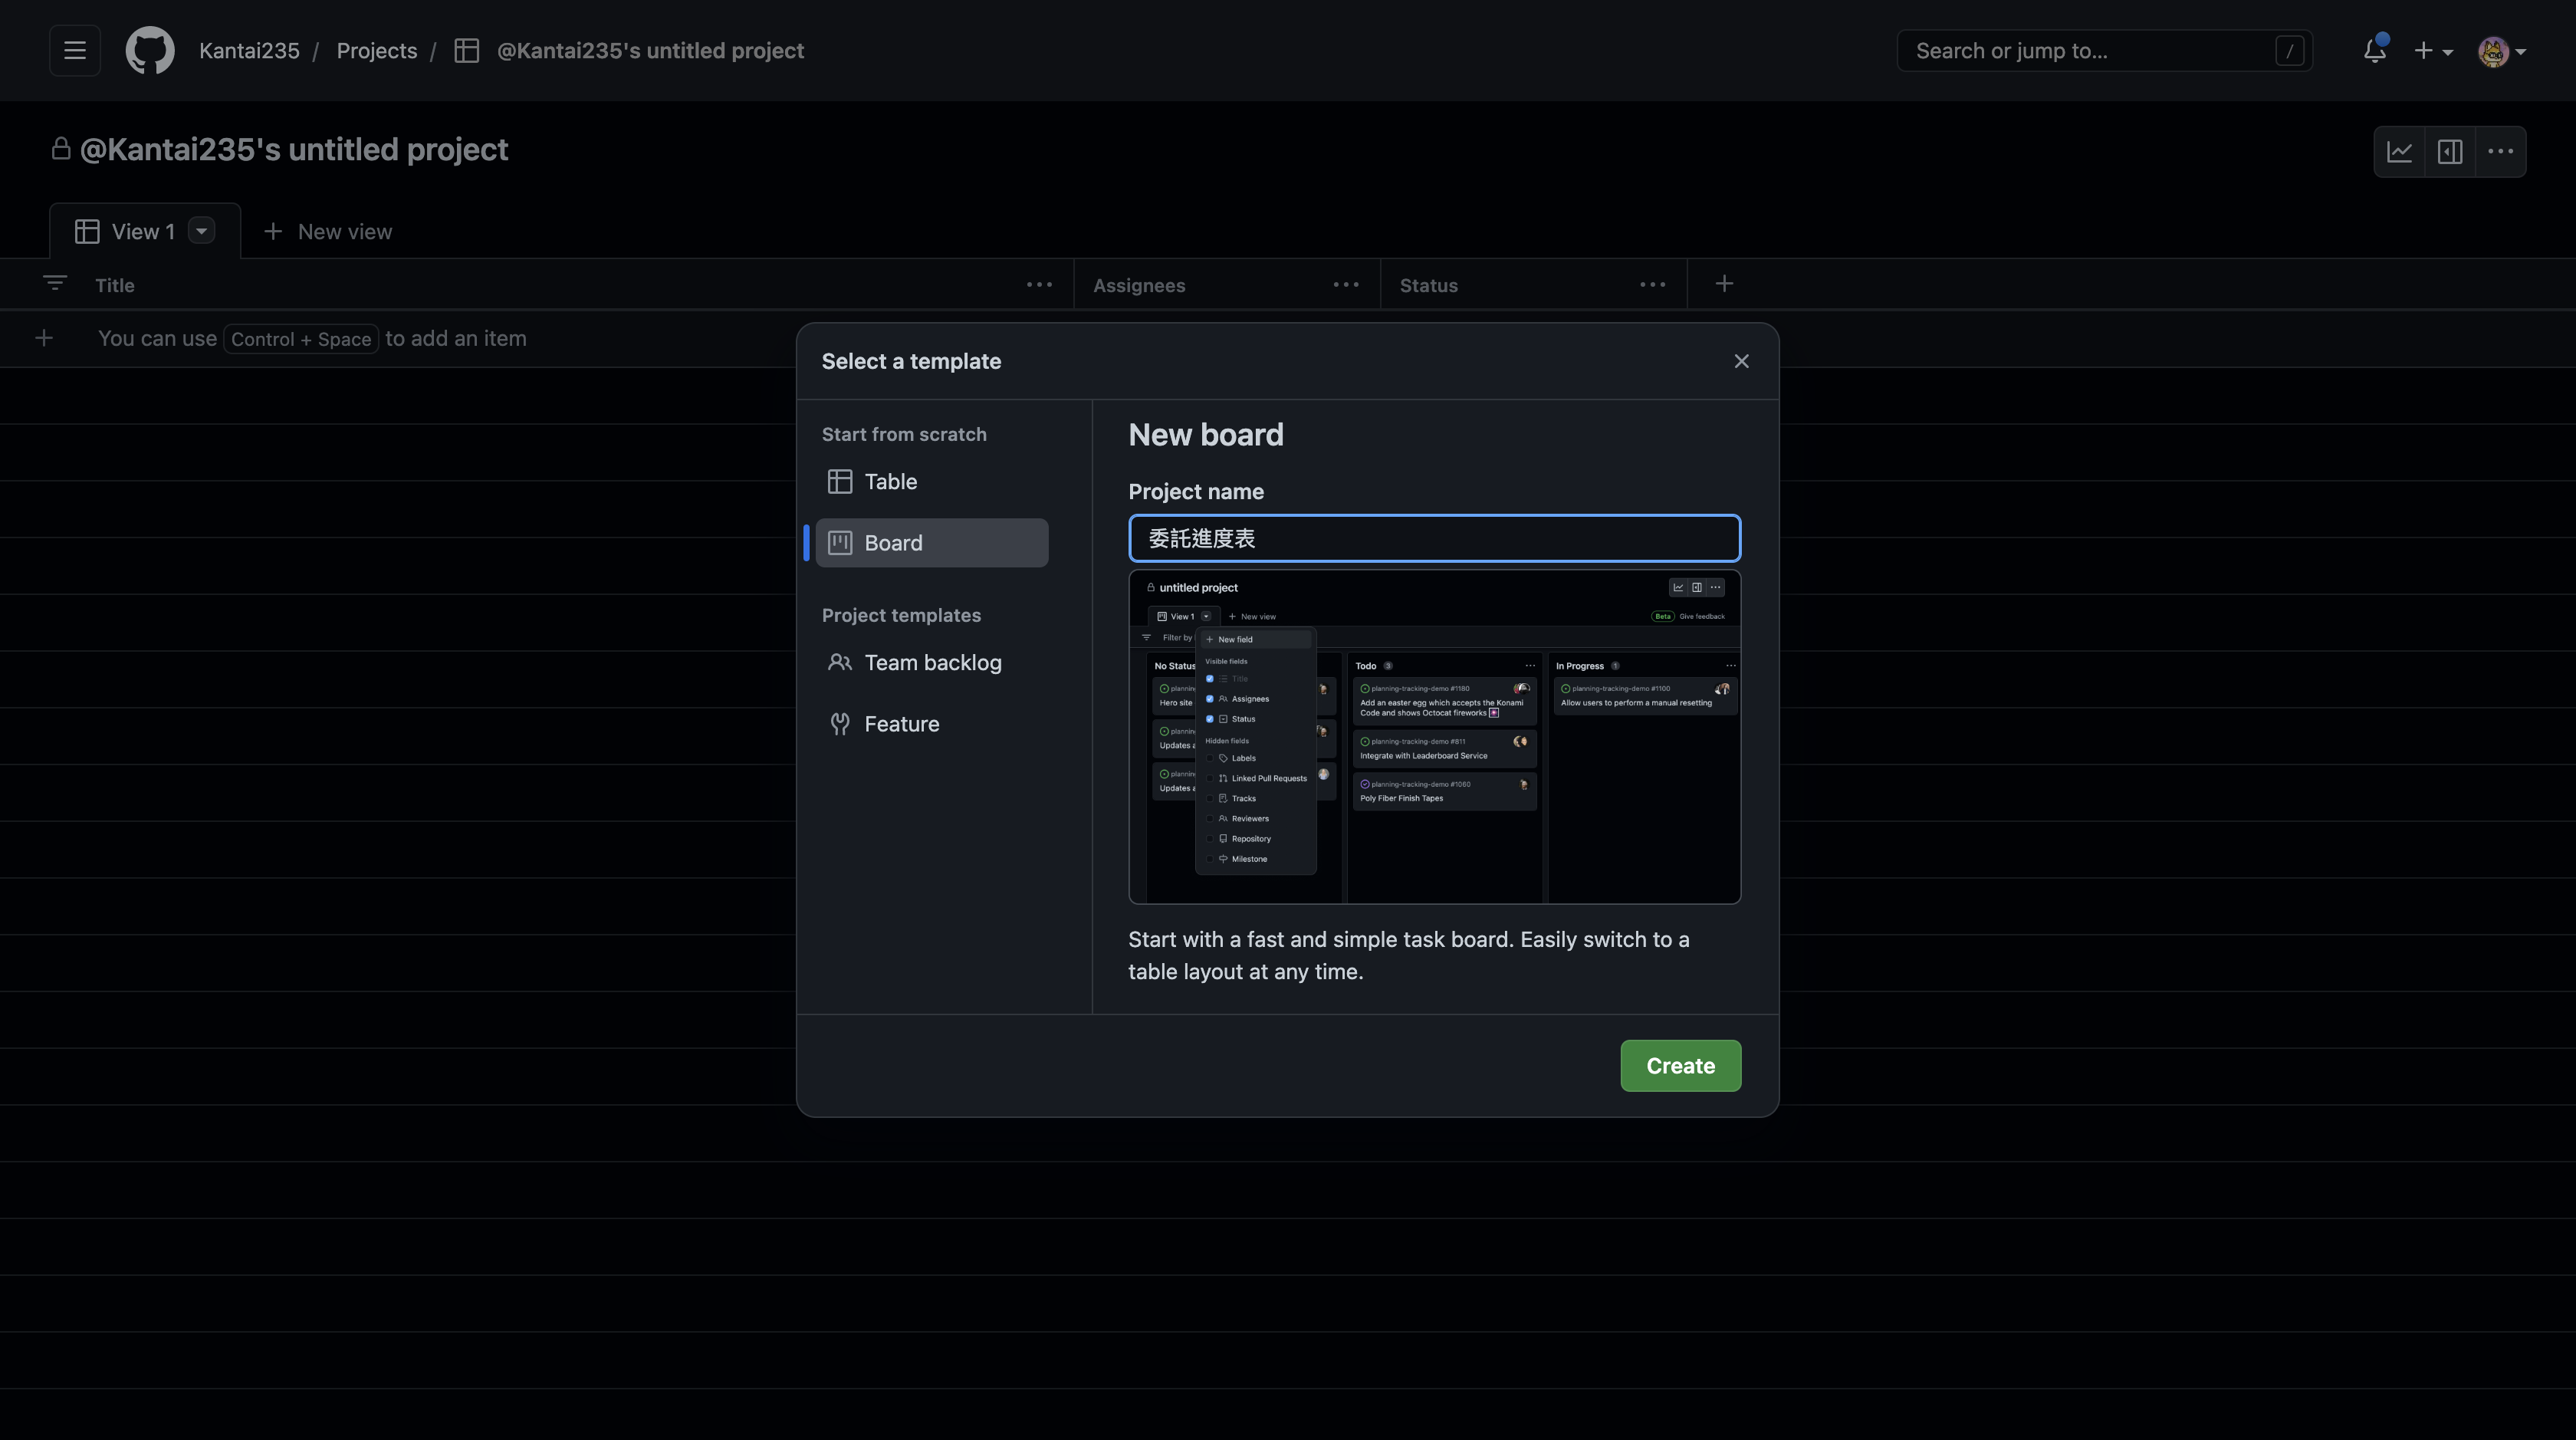Open untitled project breadcrumb link
Screen dimensions: 2576x1440
click(x=650, y=50)
